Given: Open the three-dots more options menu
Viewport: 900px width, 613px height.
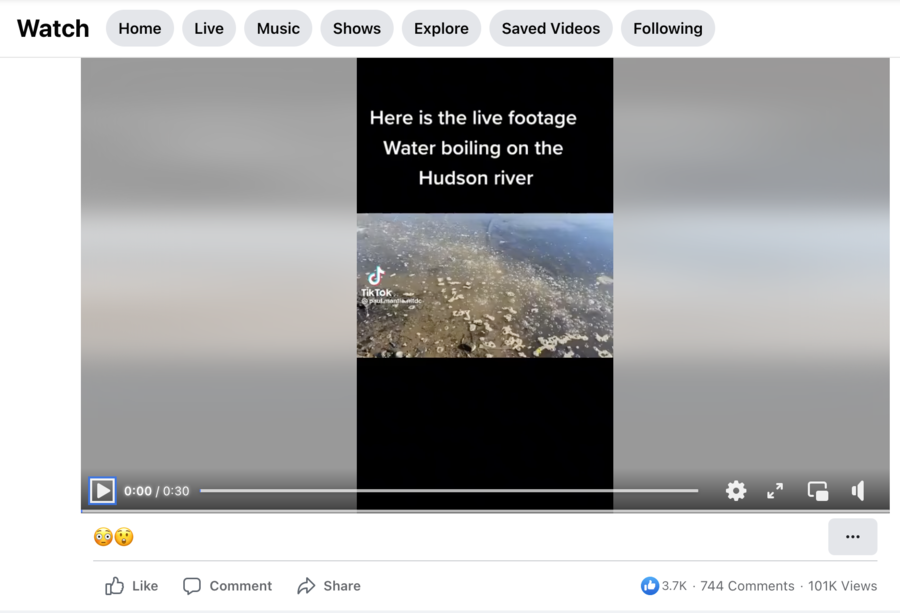Looking at the screenshot, I should (x=852, y=537).
